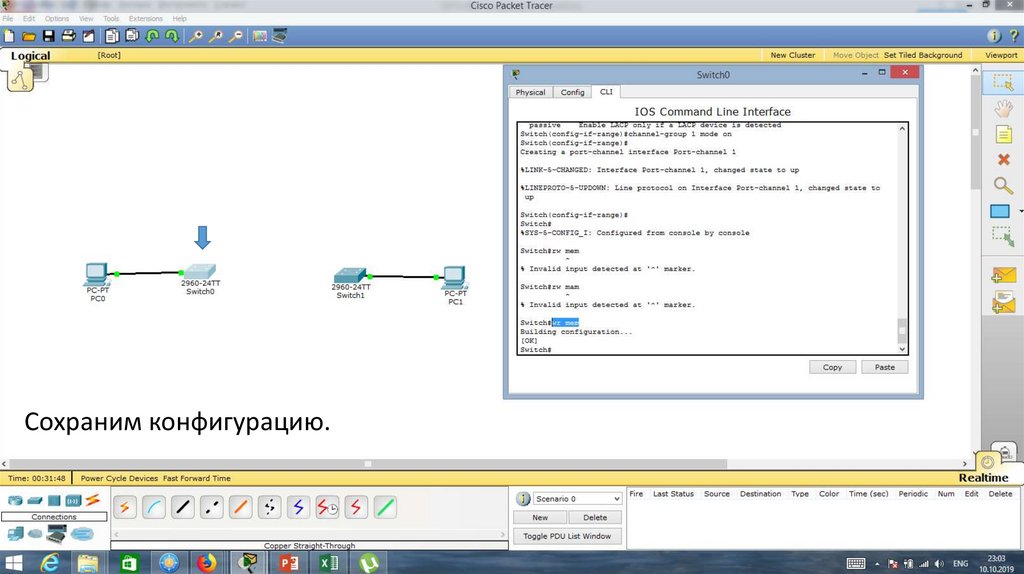Click Switch0 device on the workspace
This screenshot has height=574, width=1024.
pos(200,273)
